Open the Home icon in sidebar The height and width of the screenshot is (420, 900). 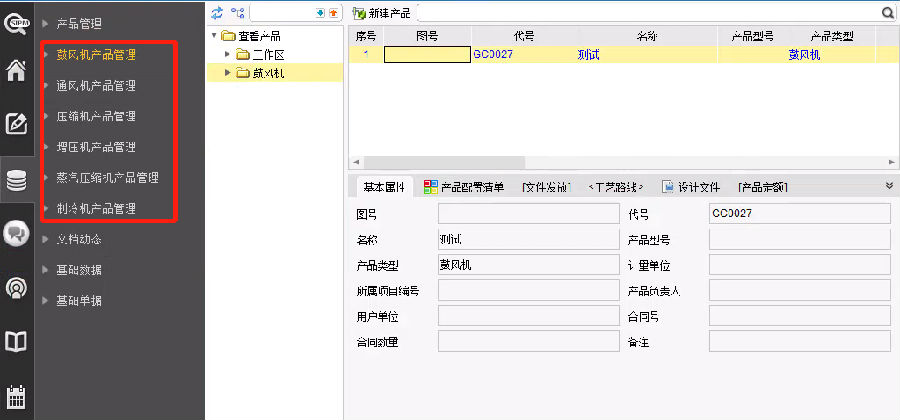pyautogui.click(x=16, y=71)
